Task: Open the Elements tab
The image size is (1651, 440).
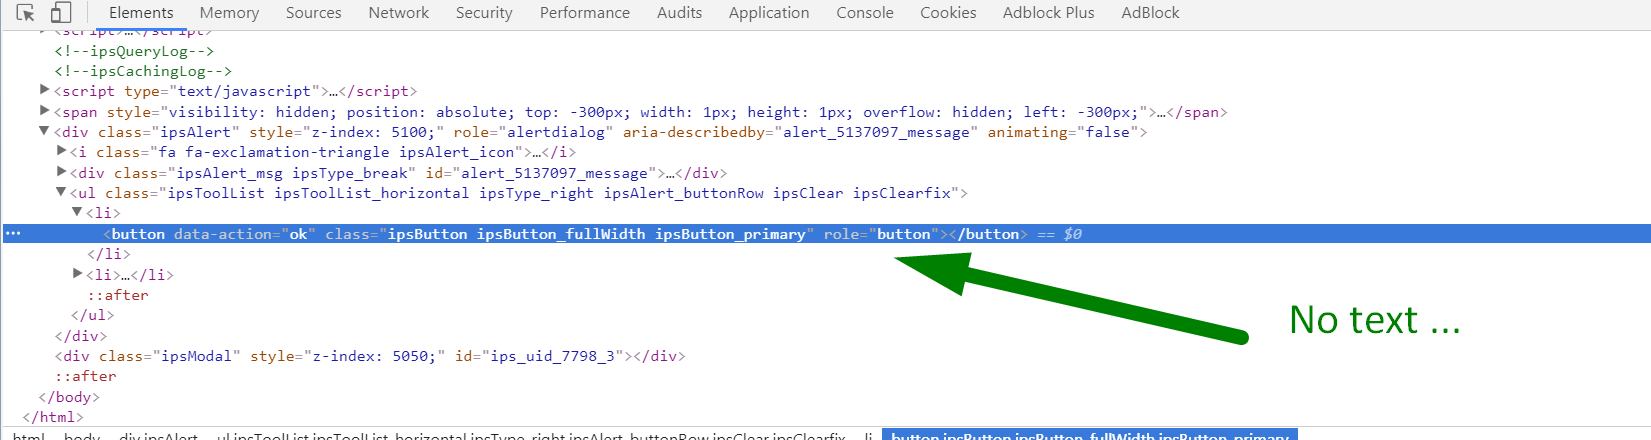Action: pyautogui.click(x=141, y=13)
